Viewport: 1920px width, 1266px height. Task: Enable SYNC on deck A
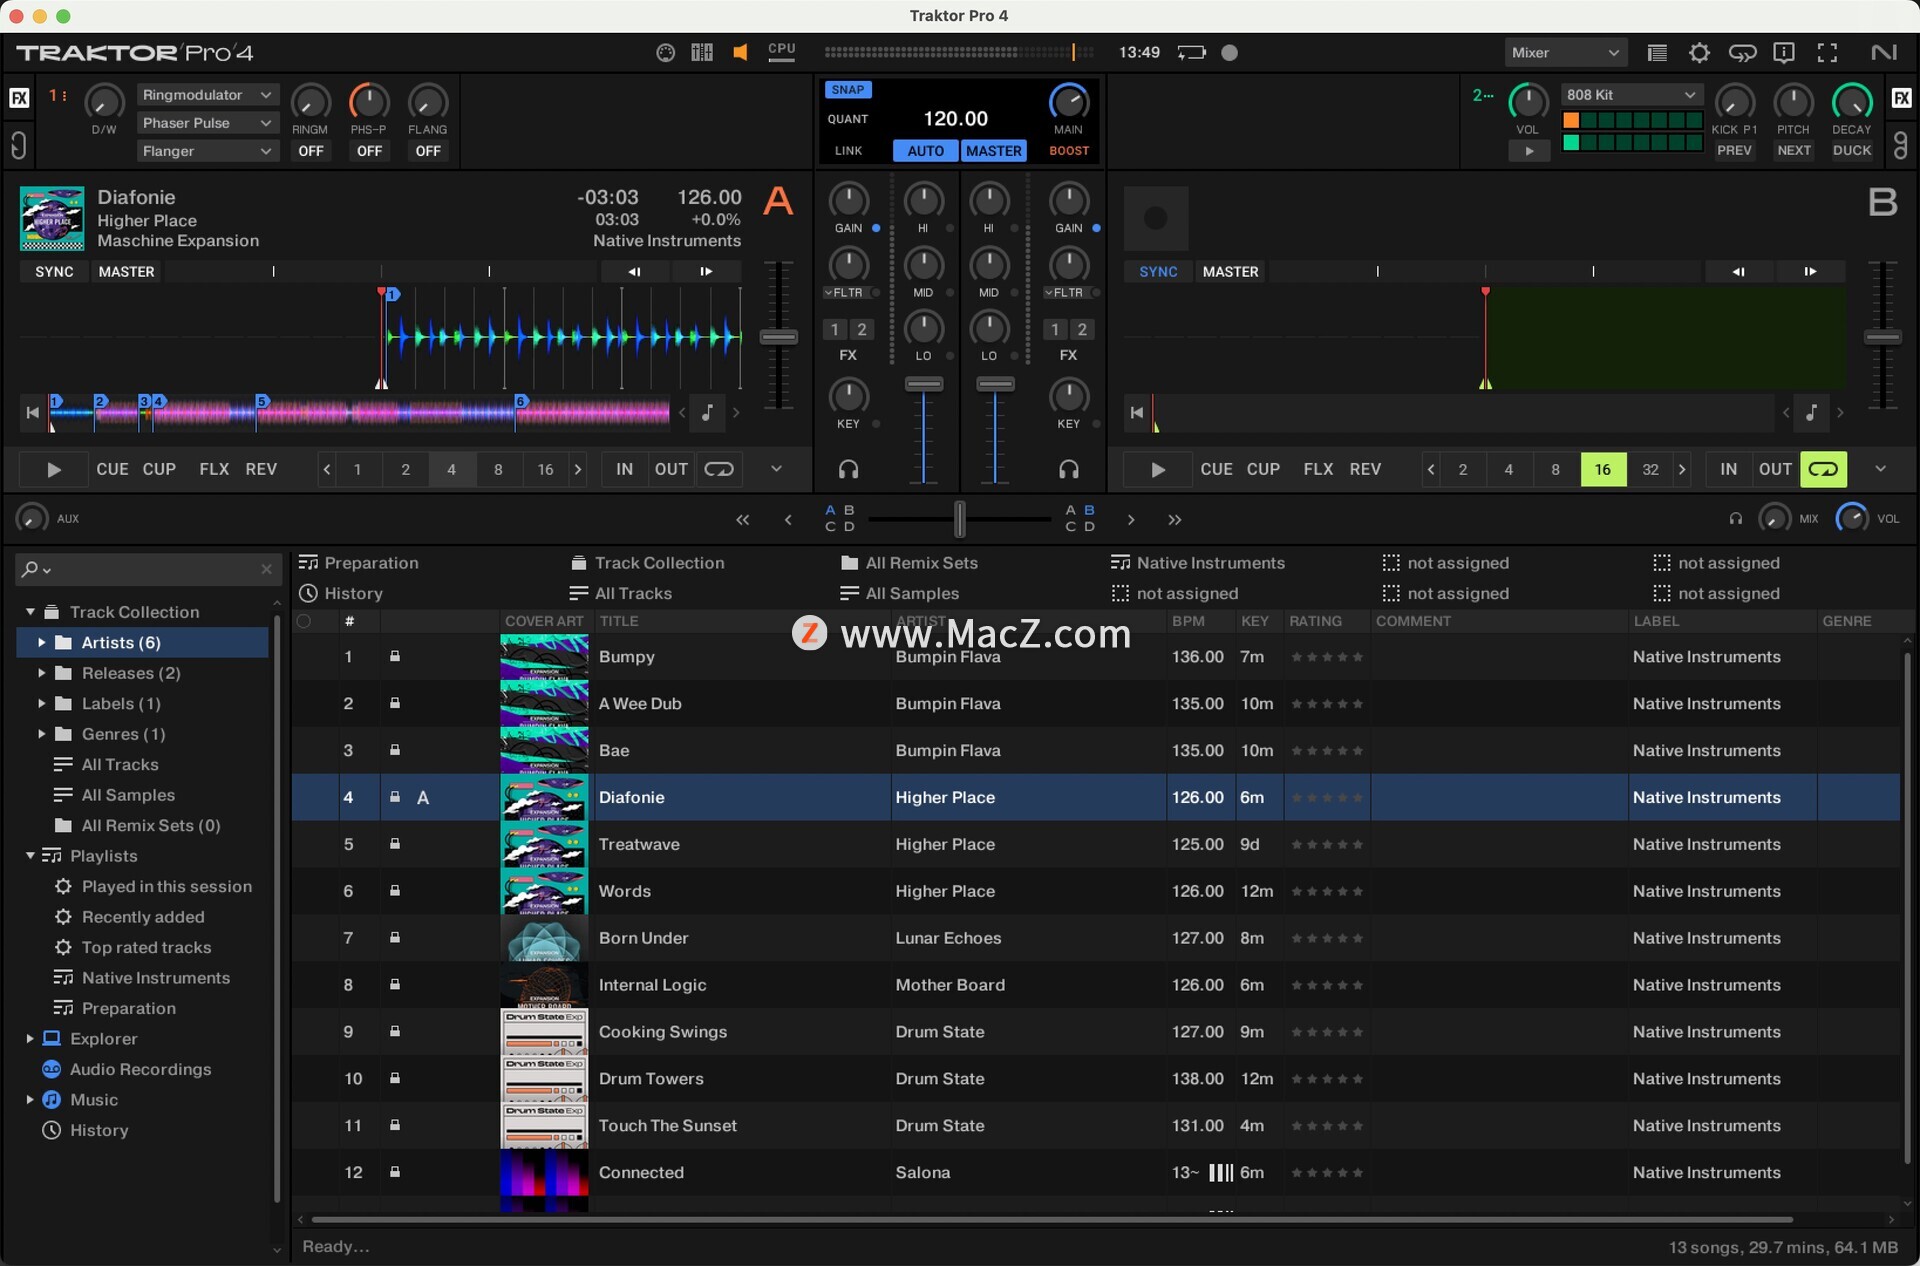pyautogui.click(x=54, y=272)
